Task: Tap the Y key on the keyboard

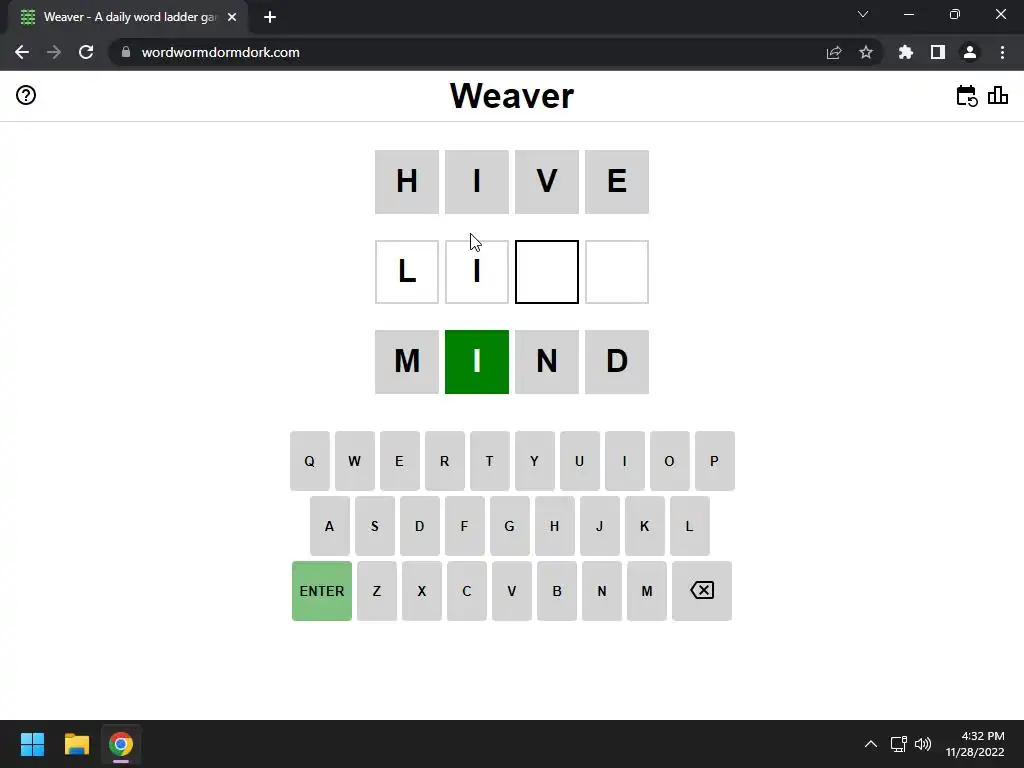Action: coord(535,461)
